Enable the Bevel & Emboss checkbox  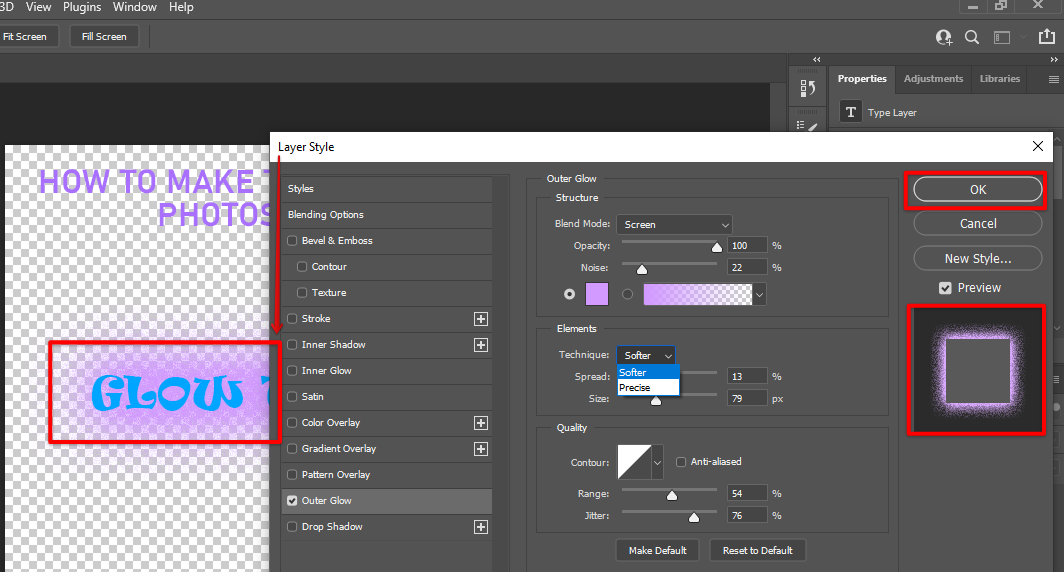[x=292, y=241]
